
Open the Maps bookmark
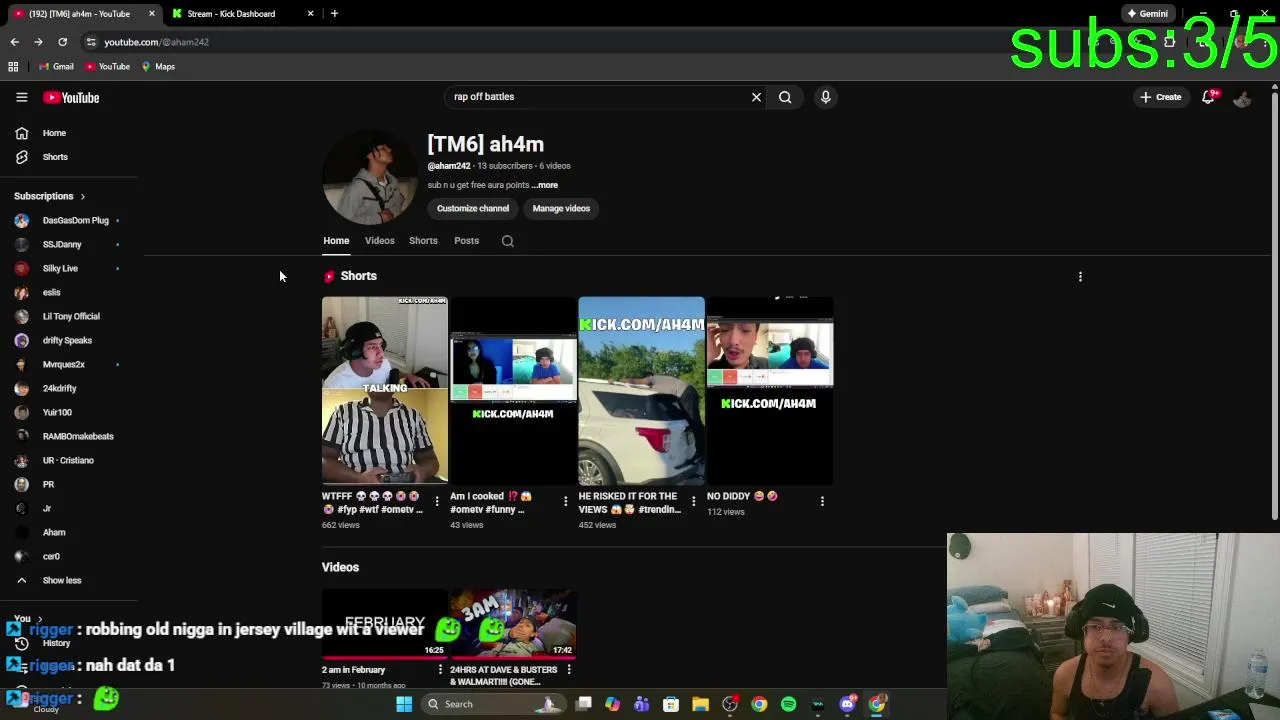158,67
